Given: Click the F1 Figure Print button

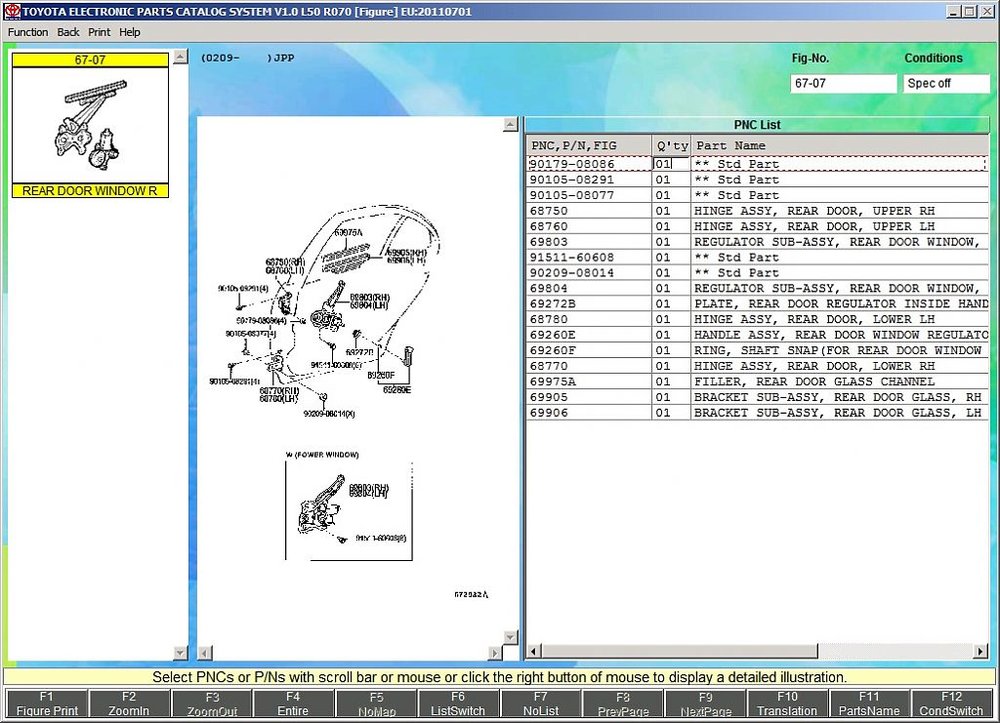Looking at the screenshot, I should (47, 703).
